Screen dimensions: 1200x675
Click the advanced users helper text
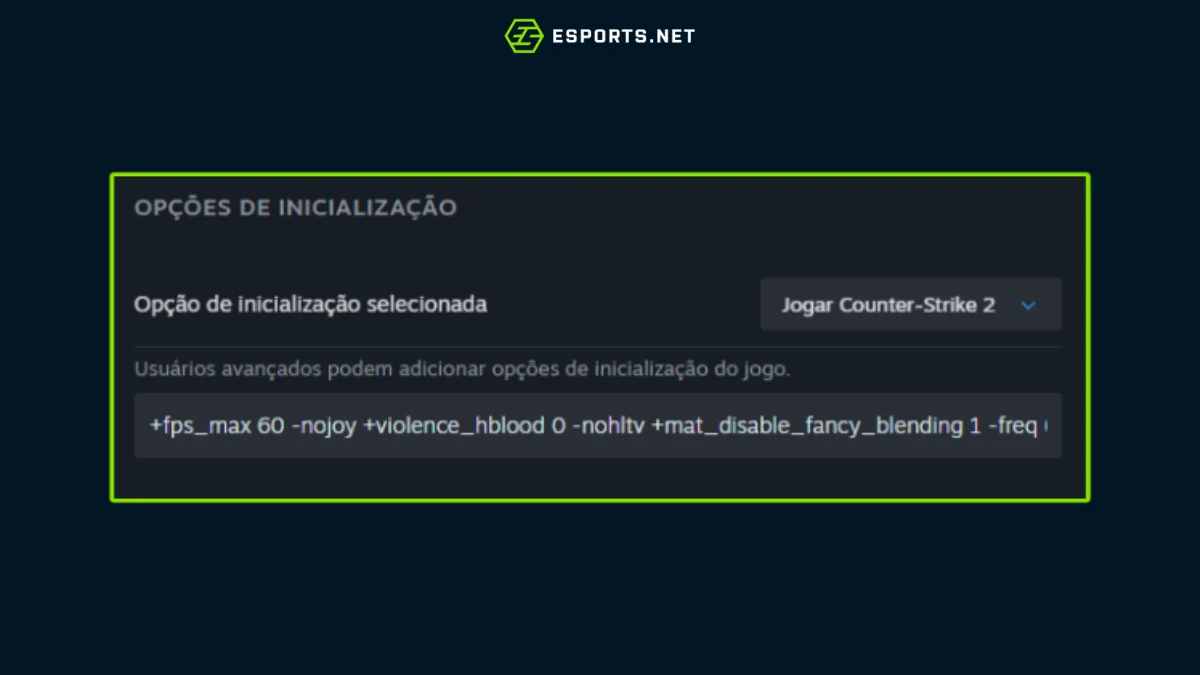pyautogui.click(x=462, y=368)
